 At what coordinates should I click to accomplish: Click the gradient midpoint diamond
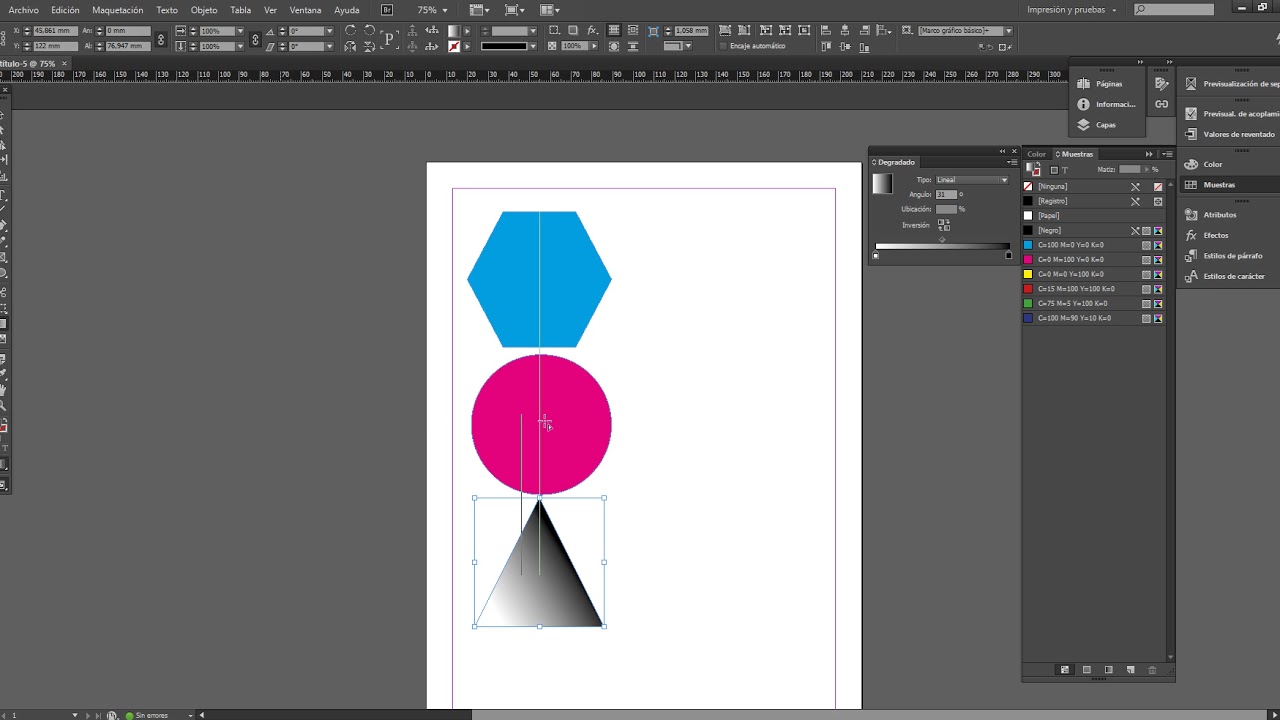pos(942,240)
